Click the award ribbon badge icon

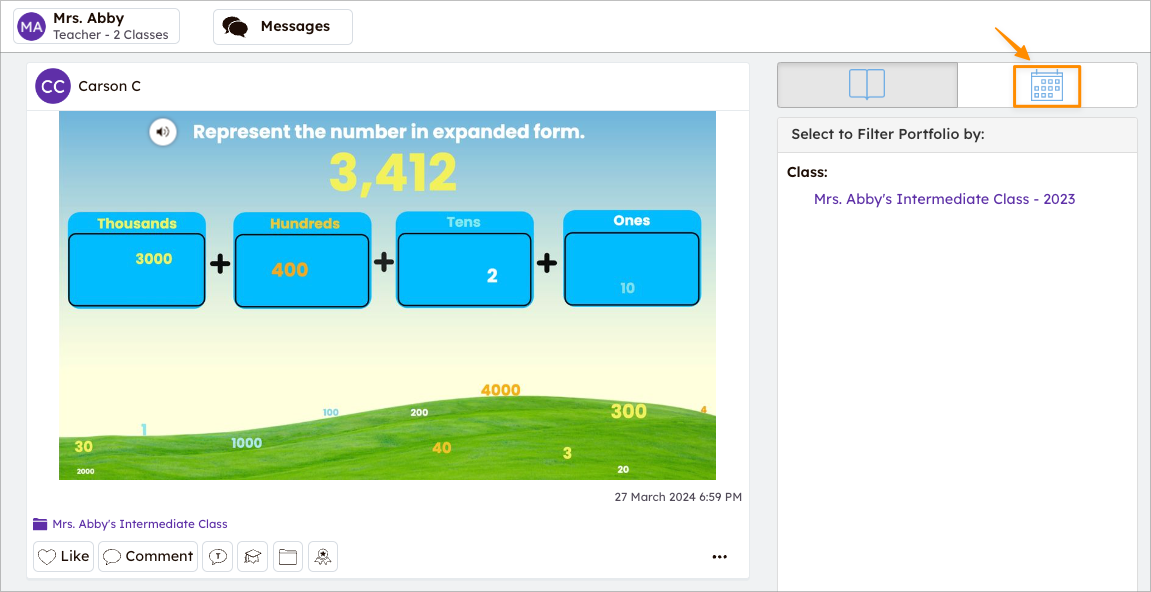[x=323, y=557]
